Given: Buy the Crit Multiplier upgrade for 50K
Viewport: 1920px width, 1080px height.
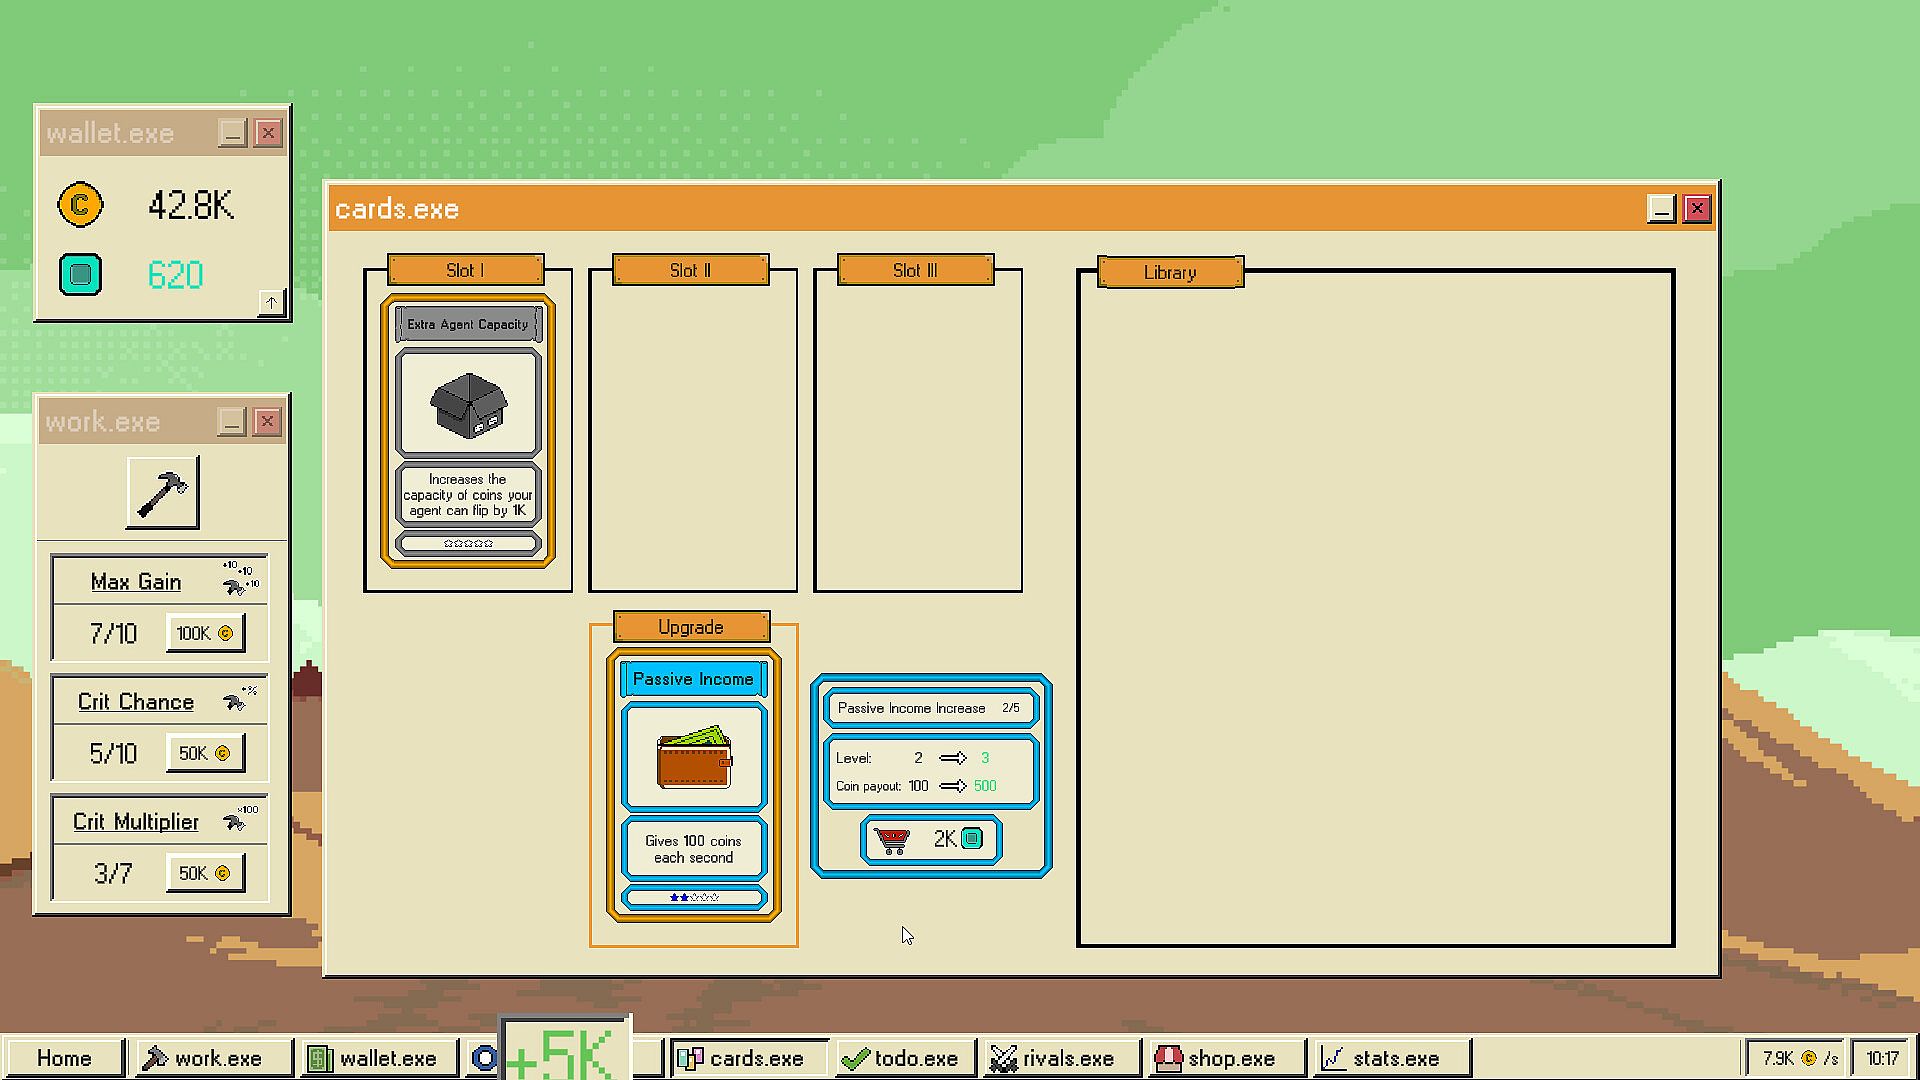Looking at the screenshot, I should (205, 873).
